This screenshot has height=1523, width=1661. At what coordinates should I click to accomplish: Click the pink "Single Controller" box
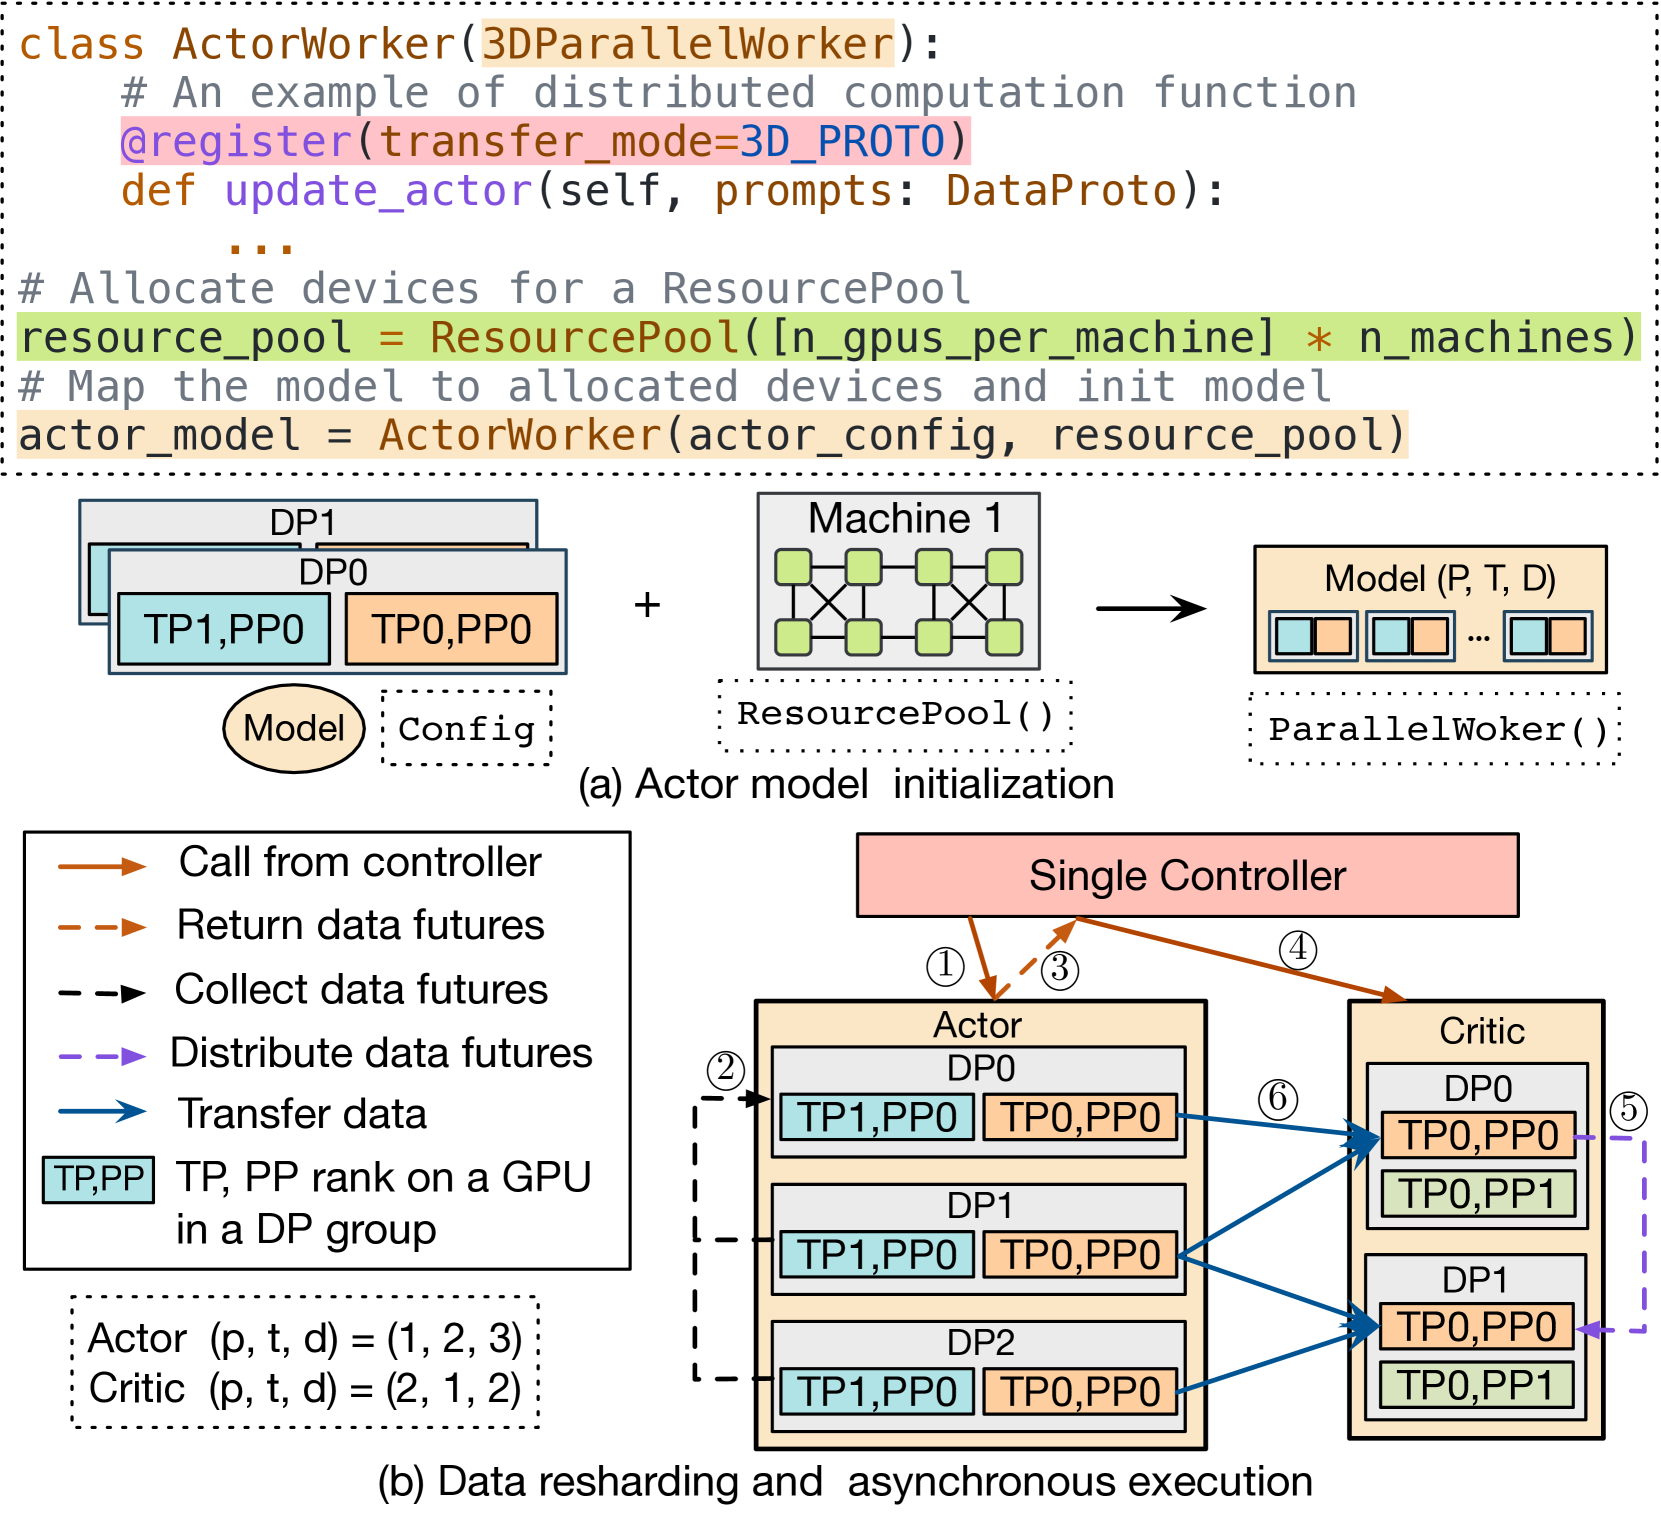[1187, 875]
